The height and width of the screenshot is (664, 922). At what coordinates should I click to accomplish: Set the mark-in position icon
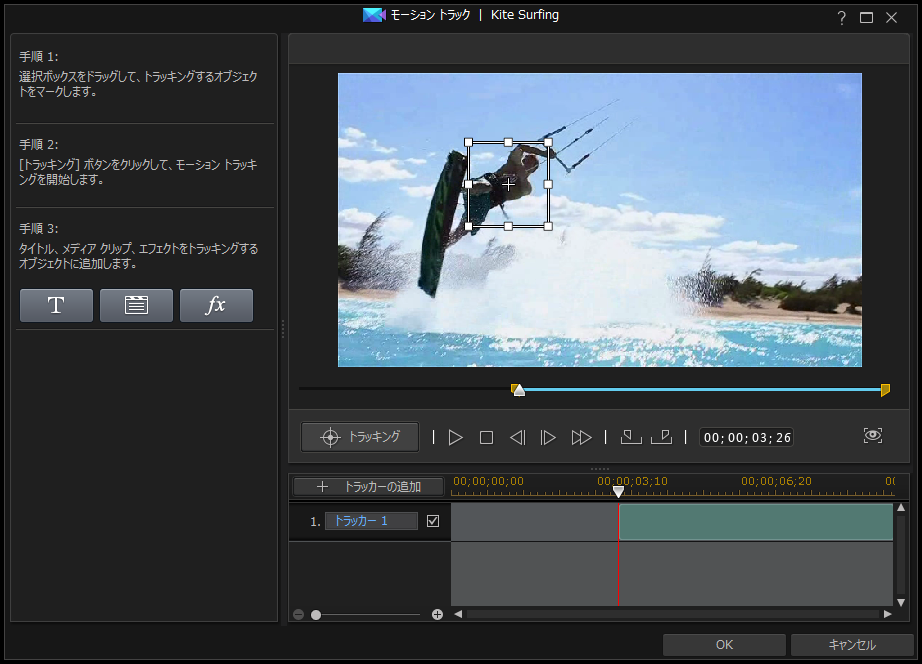[x=630, y=437]
